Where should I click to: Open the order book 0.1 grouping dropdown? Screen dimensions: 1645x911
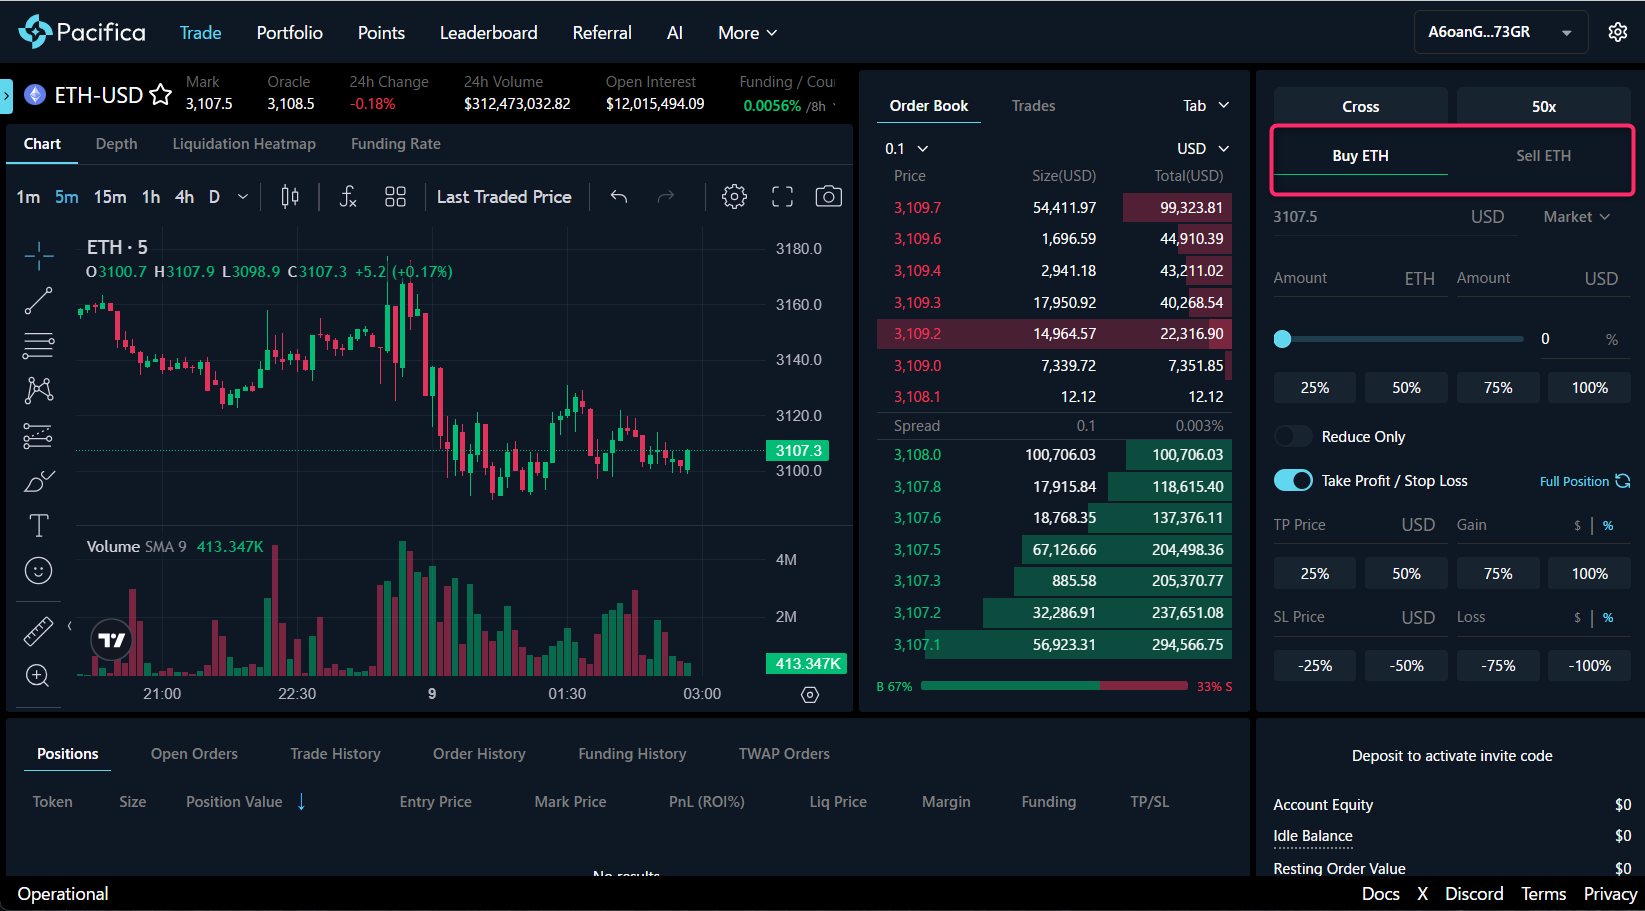point(906,149)
